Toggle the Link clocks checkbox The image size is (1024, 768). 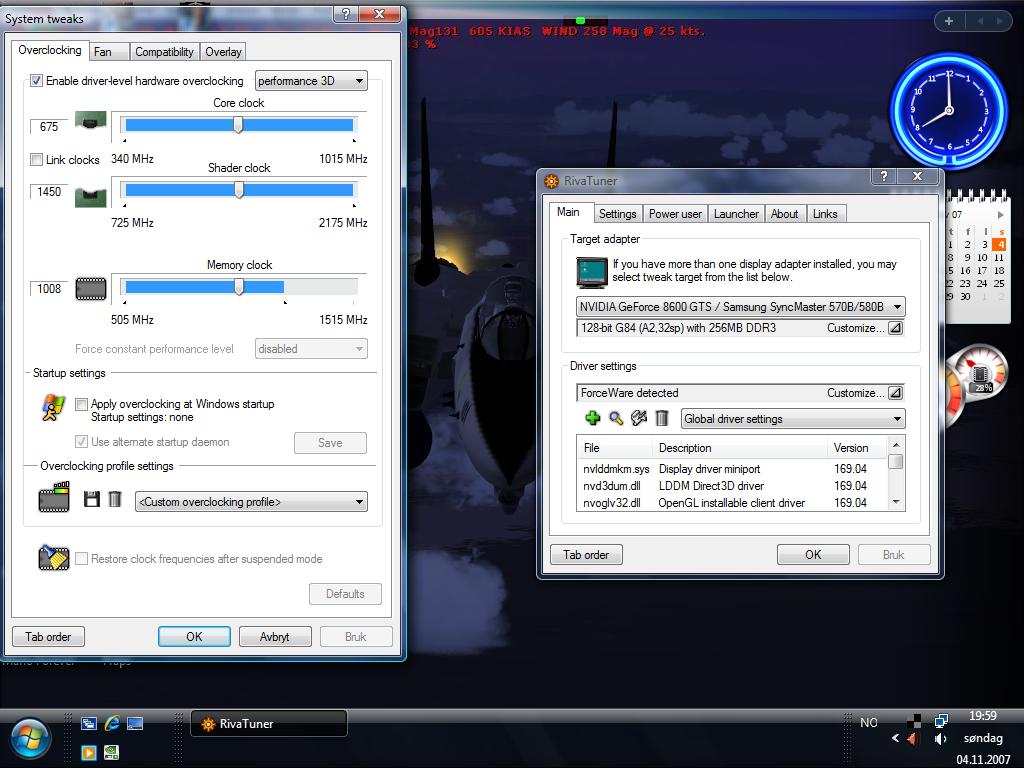(x=37, y=159)
